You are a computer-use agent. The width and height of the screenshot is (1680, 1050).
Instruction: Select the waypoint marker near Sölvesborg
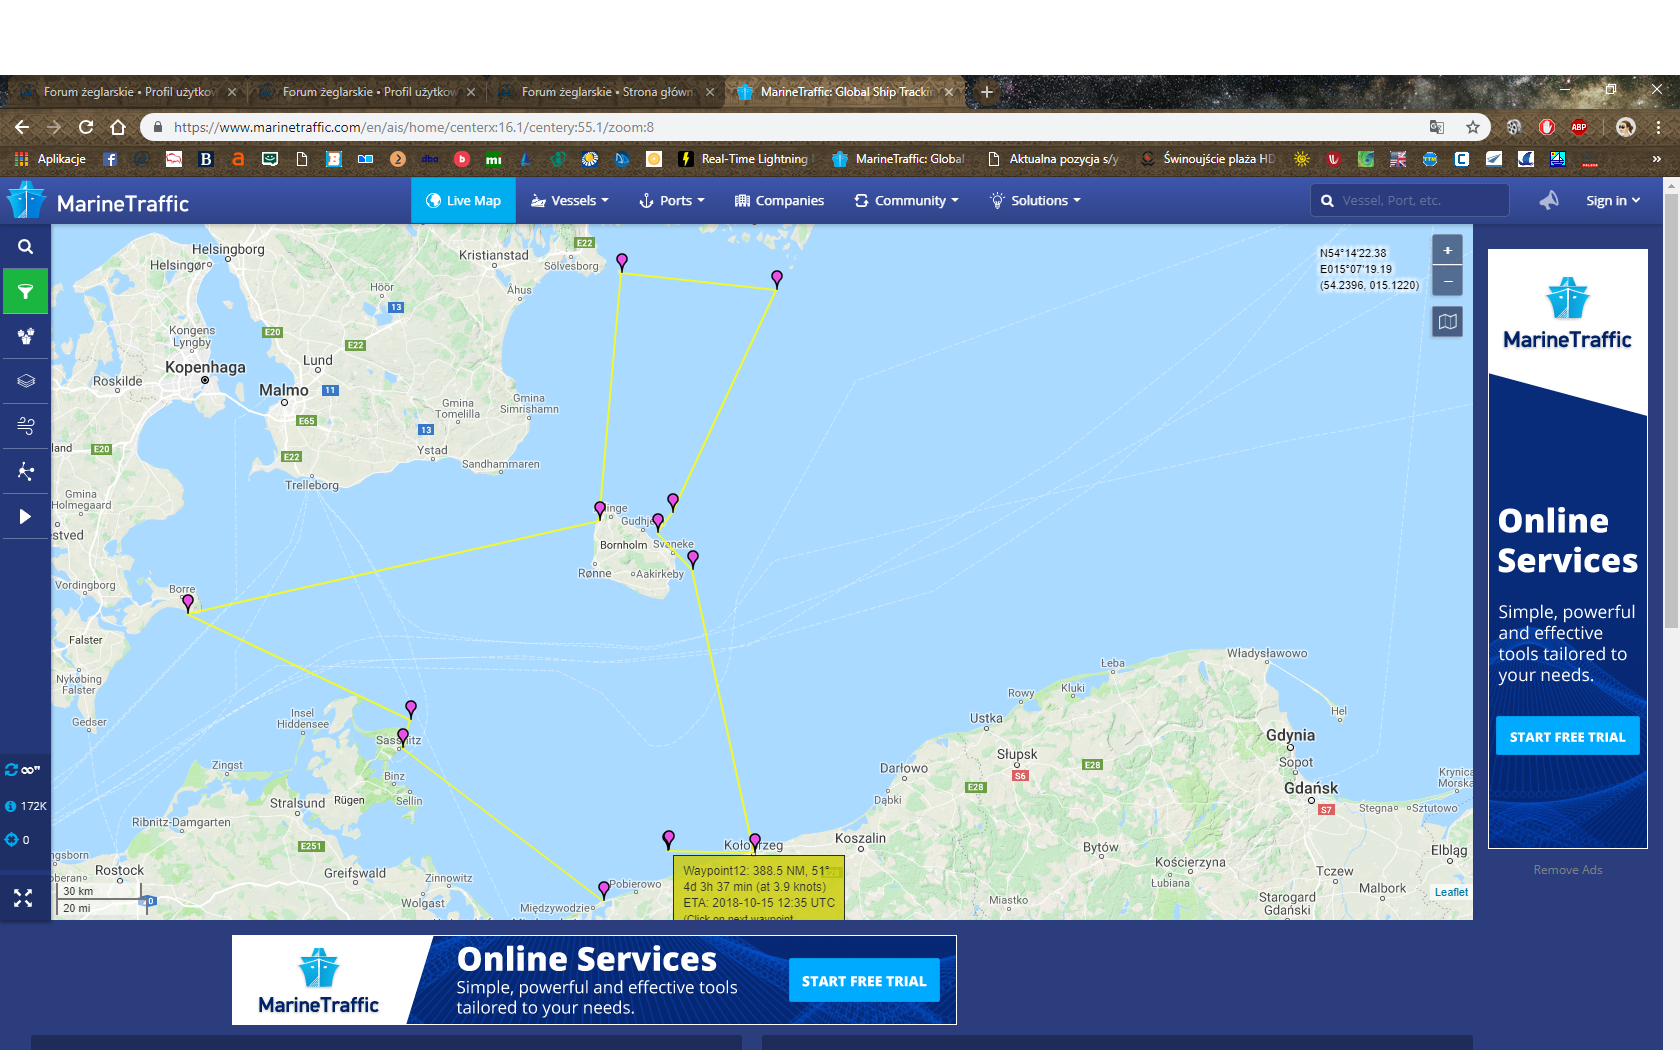pos(622,261)
